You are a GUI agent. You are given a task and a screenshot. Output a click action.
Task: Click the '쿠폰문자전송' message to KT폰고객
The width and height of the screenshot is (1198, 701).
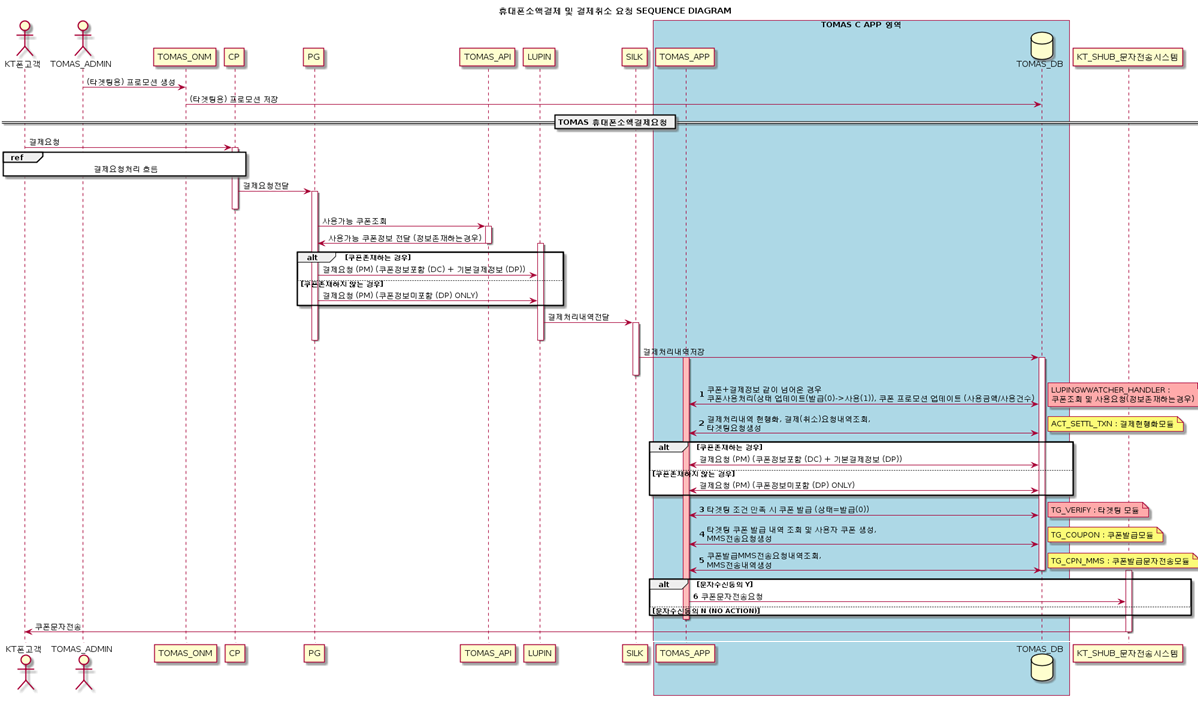(x=57, y=627)
